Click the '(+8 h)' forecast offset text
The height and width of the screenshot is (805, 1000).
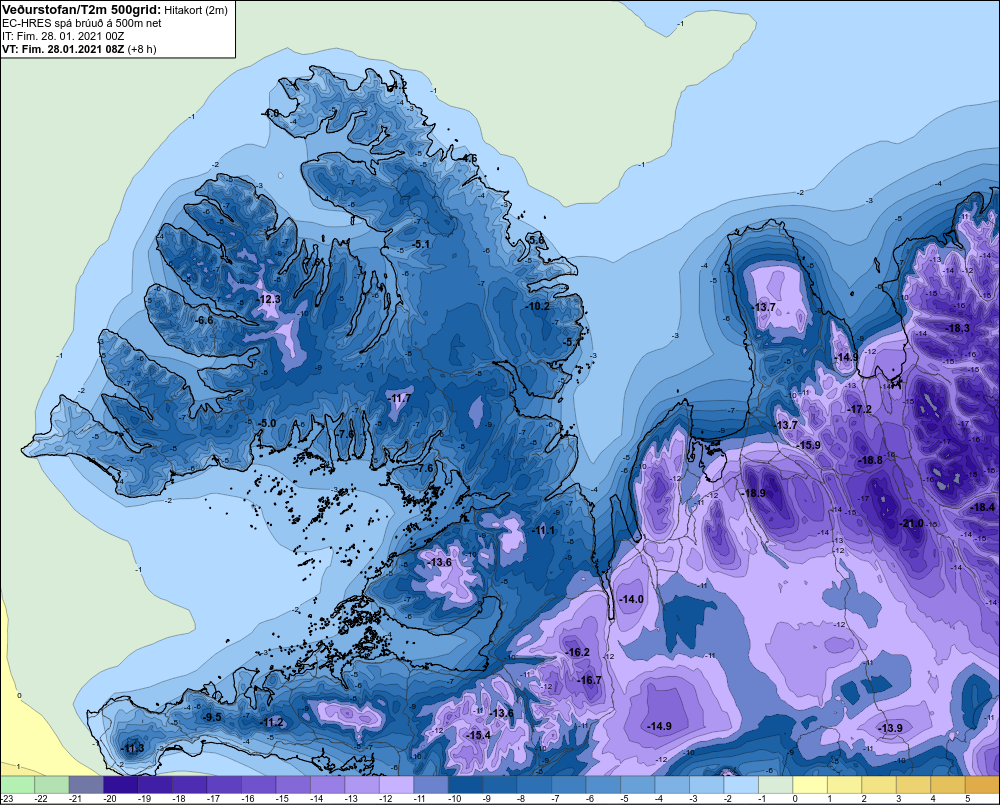(142, 49)
